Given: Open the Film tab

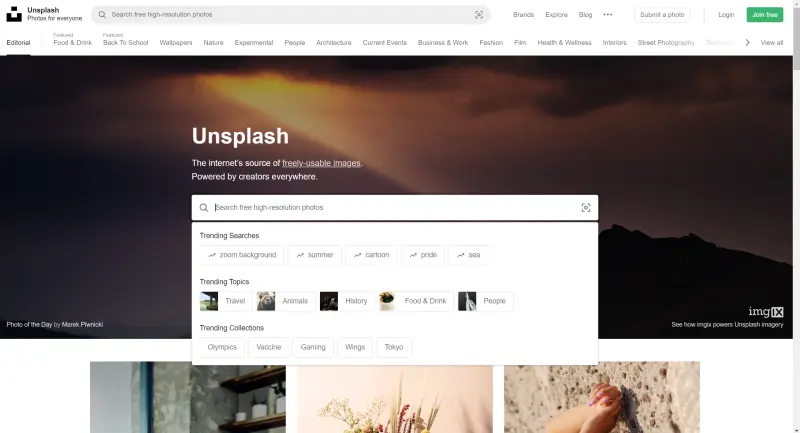Looking at the screenshot, I should click(x=520, y=43).
